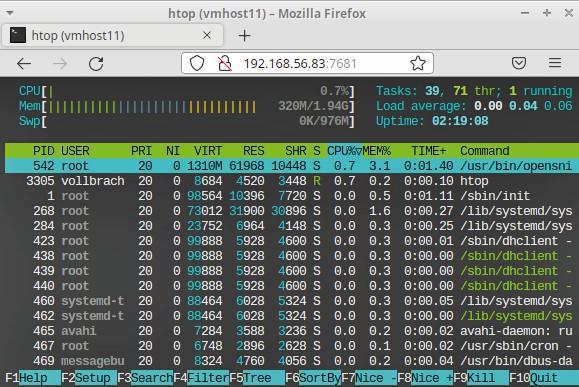Sort by MEM% column header

376,151
